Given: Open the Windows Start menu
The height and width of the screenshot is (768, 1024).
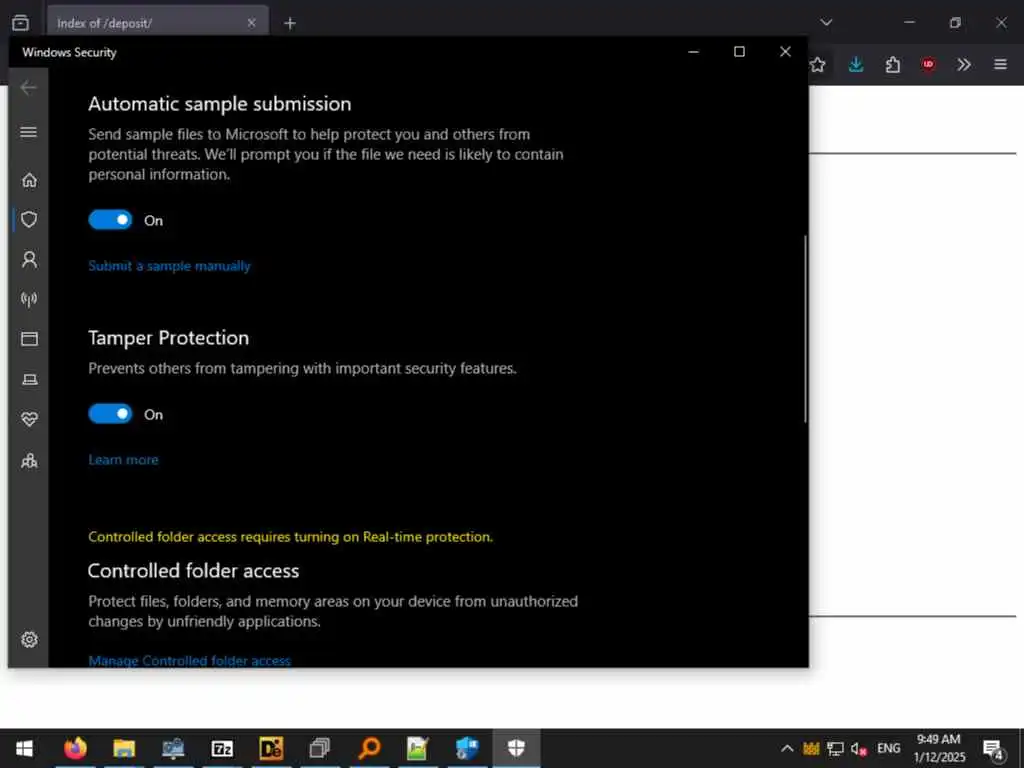Looking at the screenshot, I should click(x=24, y=748).
